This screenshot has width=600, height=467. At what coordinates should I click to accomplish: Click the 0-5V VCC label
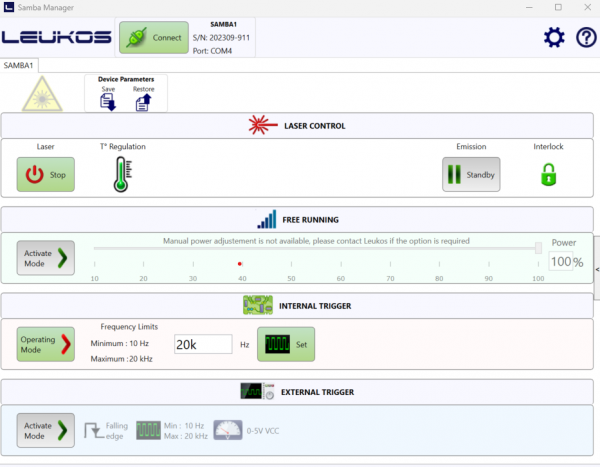pos(263,431)
